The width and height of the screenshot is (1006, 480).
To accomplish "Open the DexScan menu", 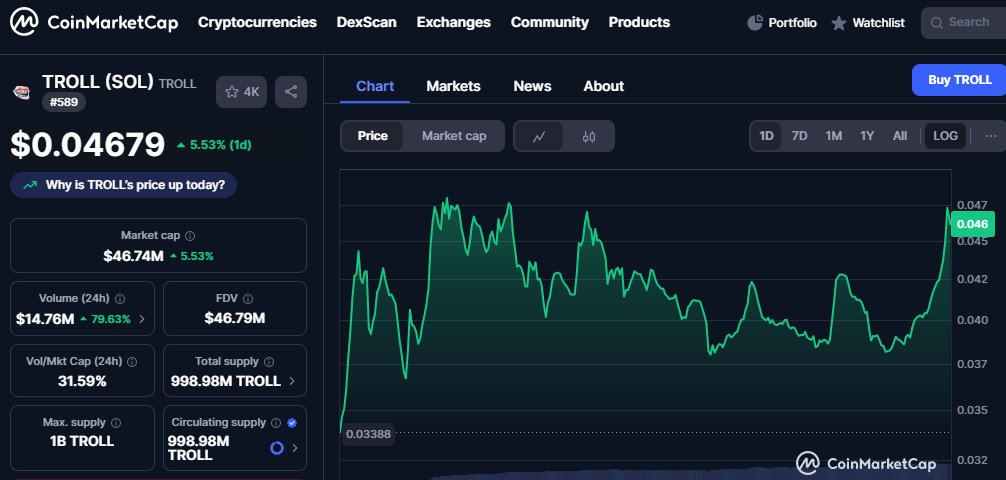I will 366,22.
